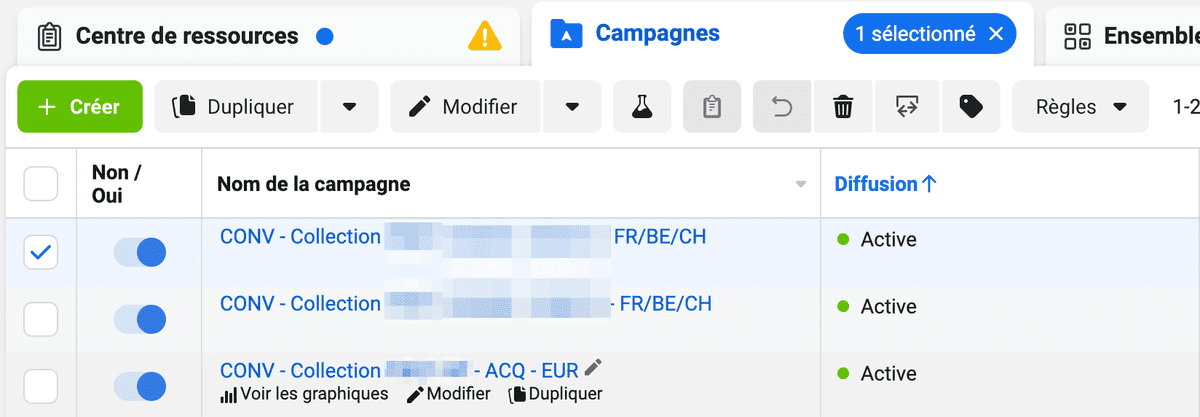This screenshot has width=1200, height=417.
Task: Turn off the third campaign's toggle switch
Action: point(140,385)
